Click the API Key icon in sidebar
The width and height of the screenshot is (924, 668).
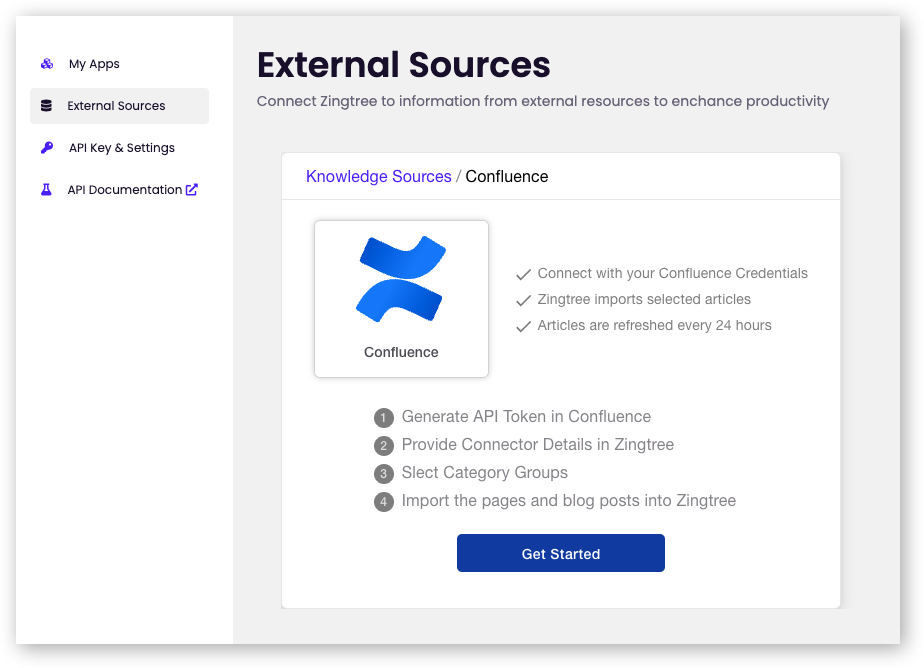47,147
